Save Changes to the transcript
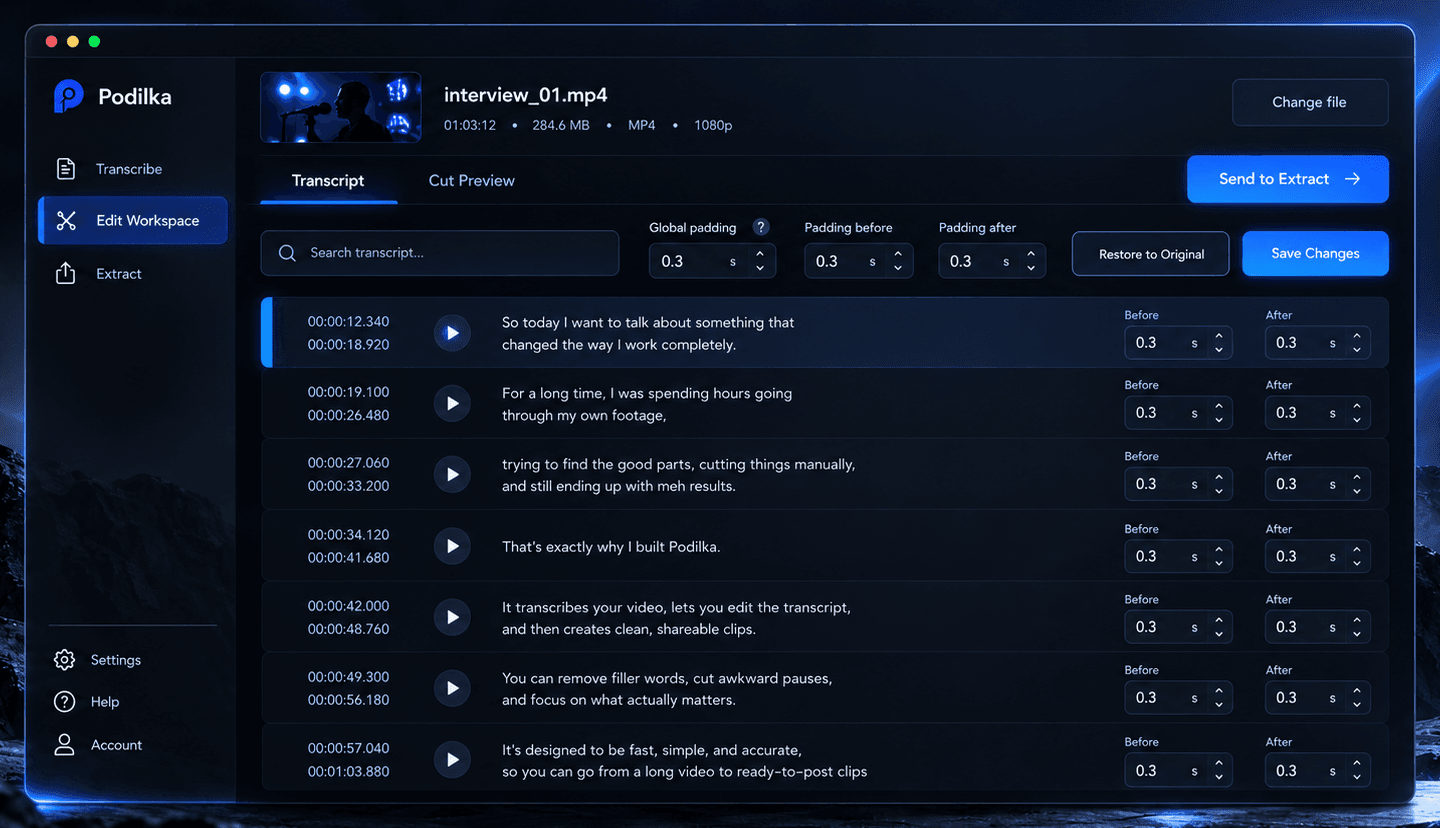 [x=1316, y=254]
